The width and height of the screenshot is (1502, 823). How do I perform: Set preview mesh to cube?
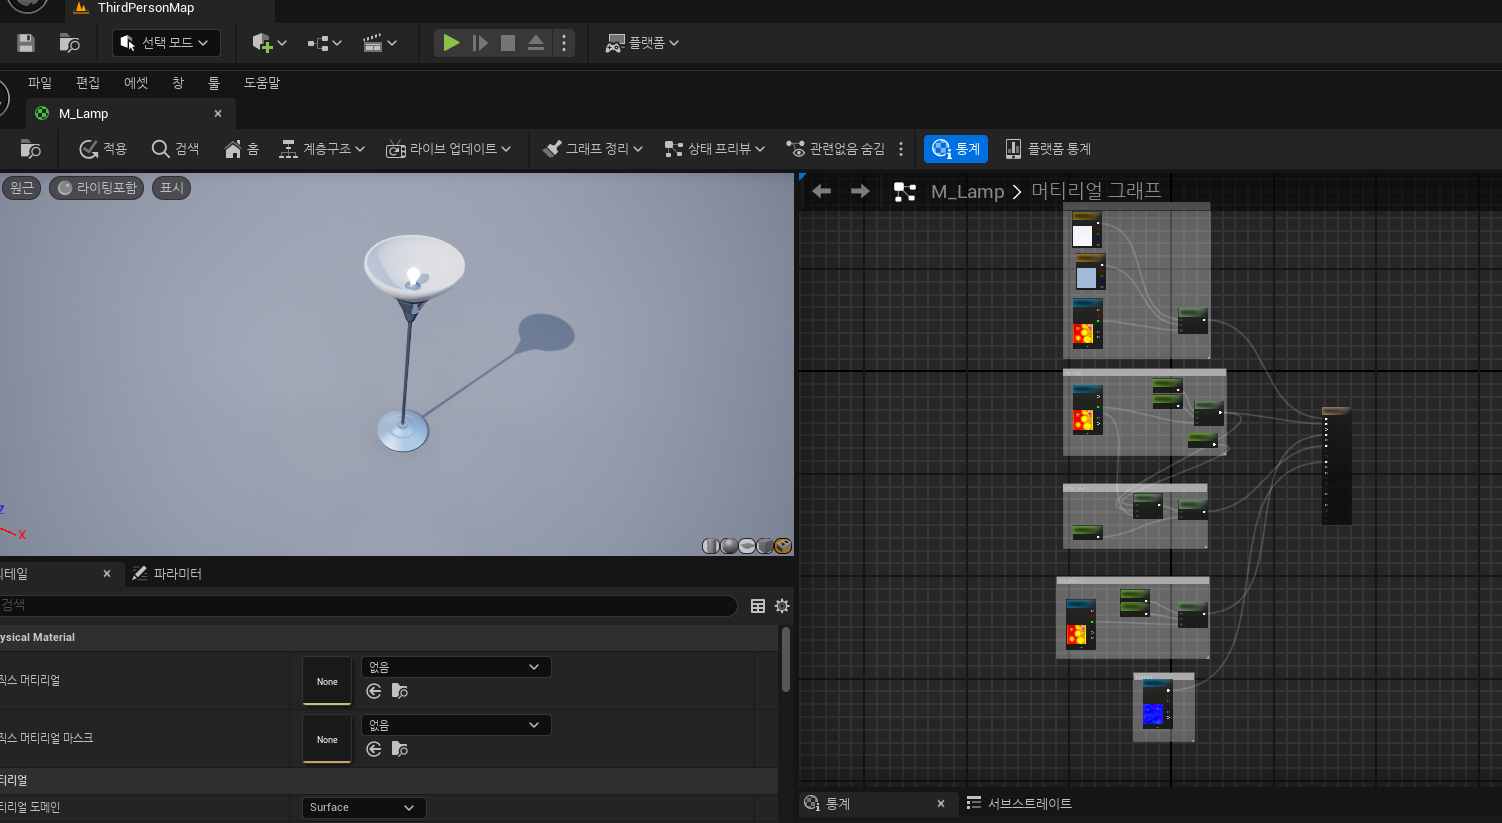pos(765,546)
